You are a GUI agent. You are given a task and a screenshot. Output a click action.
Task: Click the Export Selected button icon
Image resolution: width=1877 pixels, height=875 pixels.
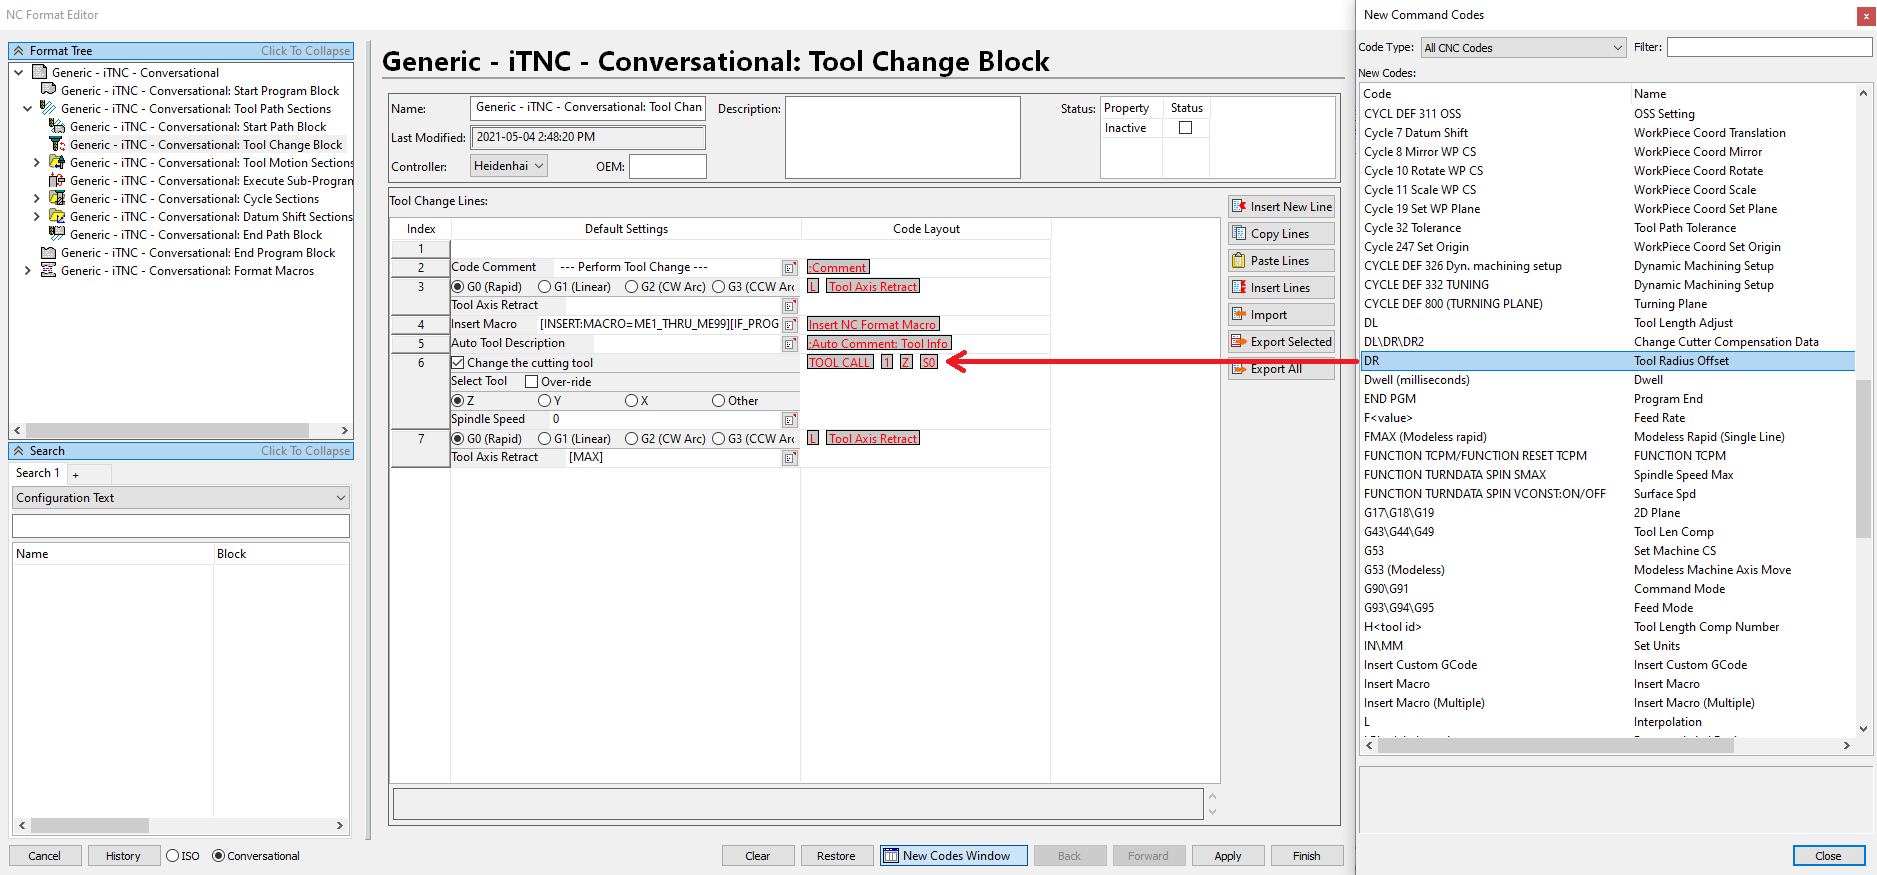coord(1239,341)
